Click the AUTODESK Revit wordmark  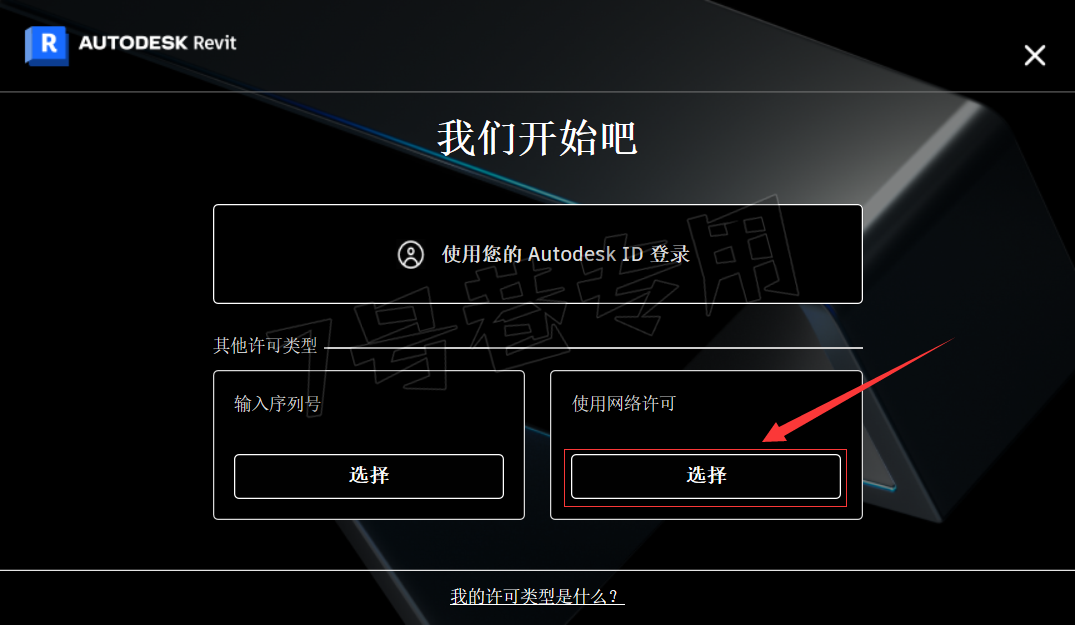[158, 42]
